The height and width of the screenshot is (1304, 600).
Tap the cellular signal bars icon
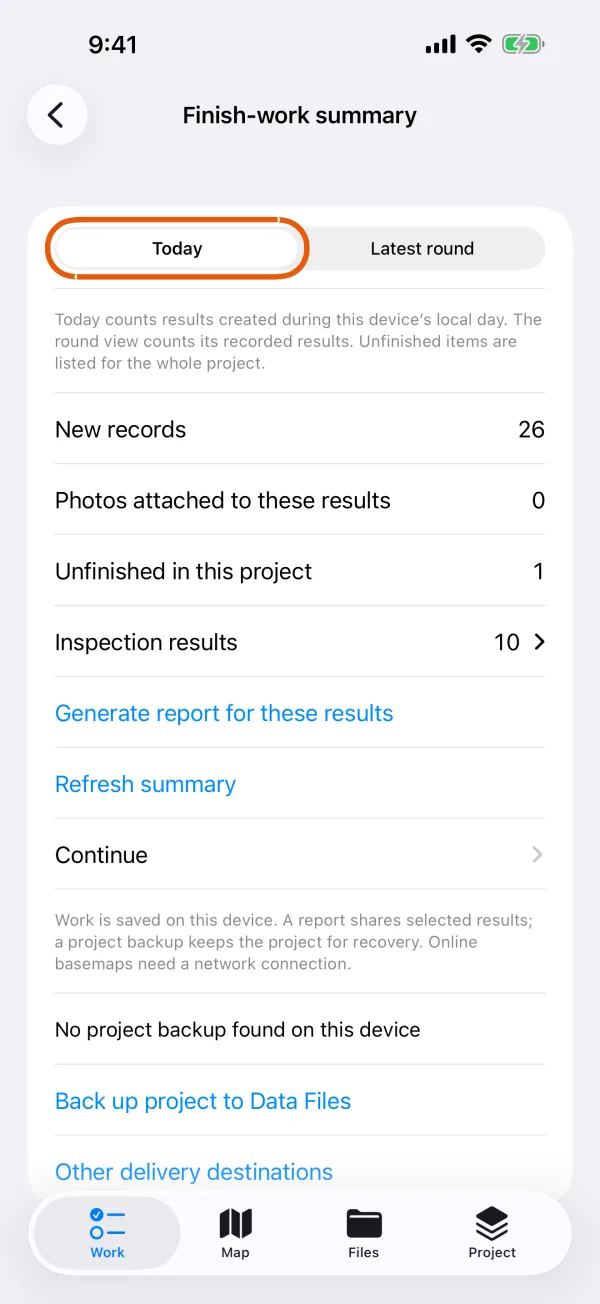click(440, 45)
